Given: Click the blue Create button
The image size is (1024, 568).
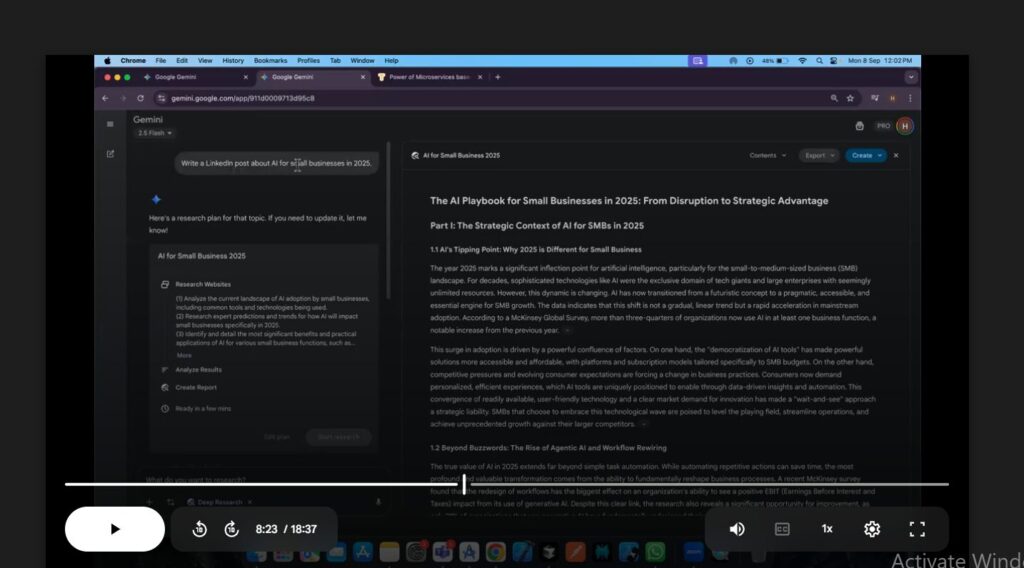Looking at the screenshot, I should (865, 156).
